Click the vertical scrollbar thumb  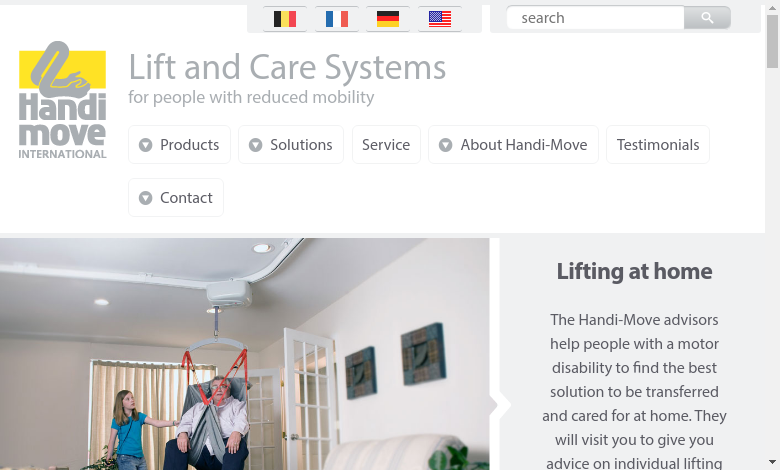click(772, 41)
